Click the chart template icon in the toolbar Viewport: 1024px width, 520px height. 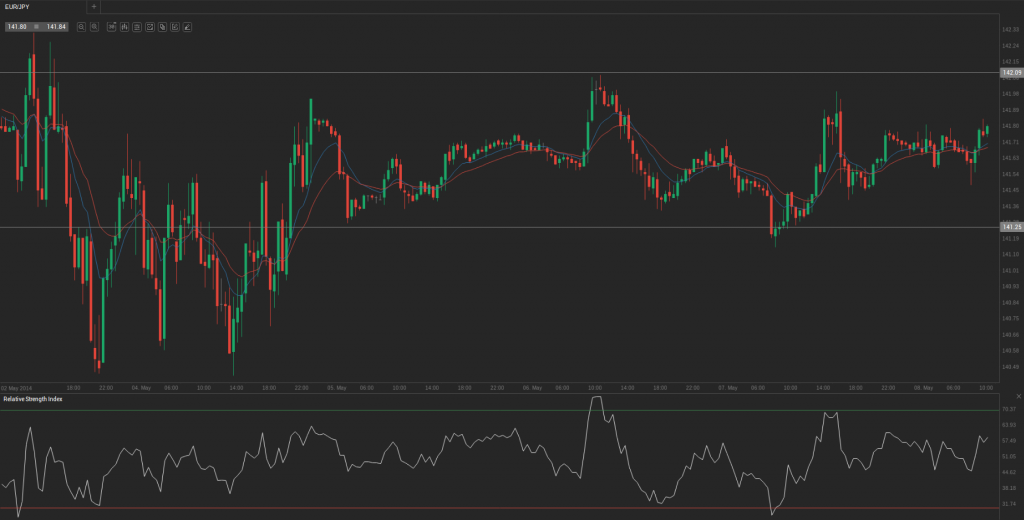pos(150,27)
